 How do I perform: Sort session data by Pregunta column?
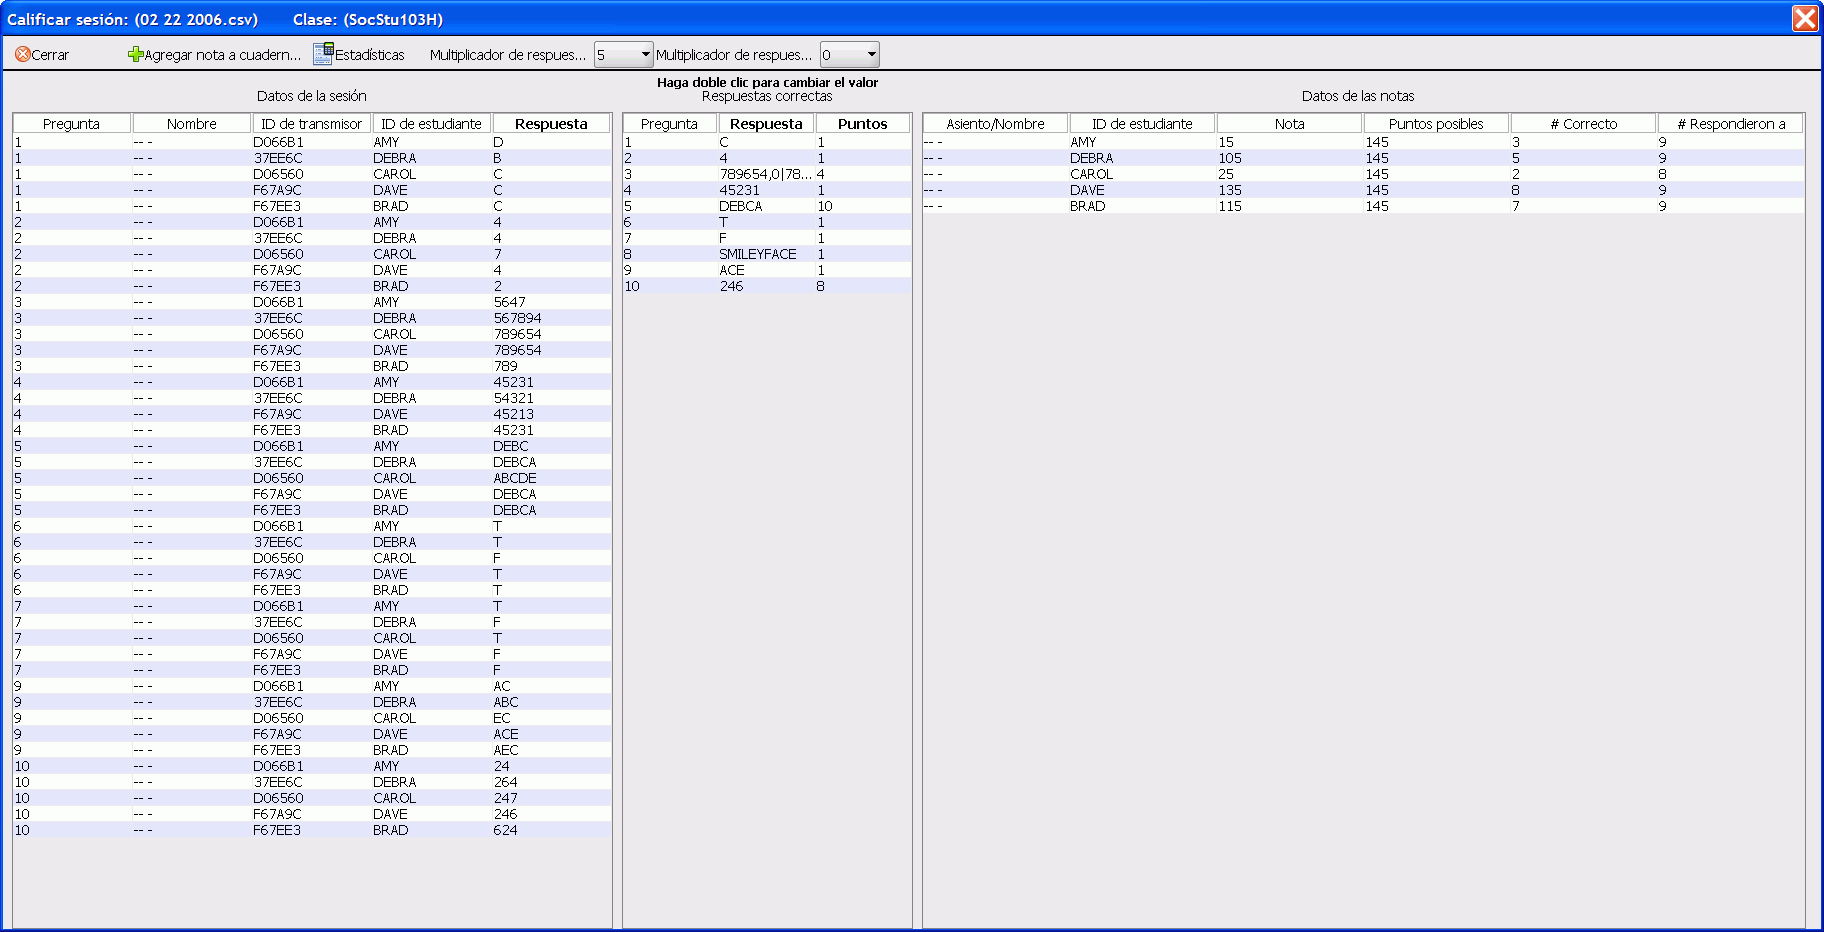pyautogui.click(x=72, y=124)
